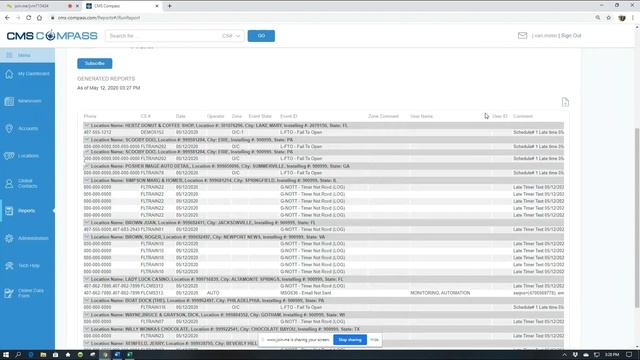640x360 pixels.
Task: Click the export document icon above the table
Action: coord(565,102)
